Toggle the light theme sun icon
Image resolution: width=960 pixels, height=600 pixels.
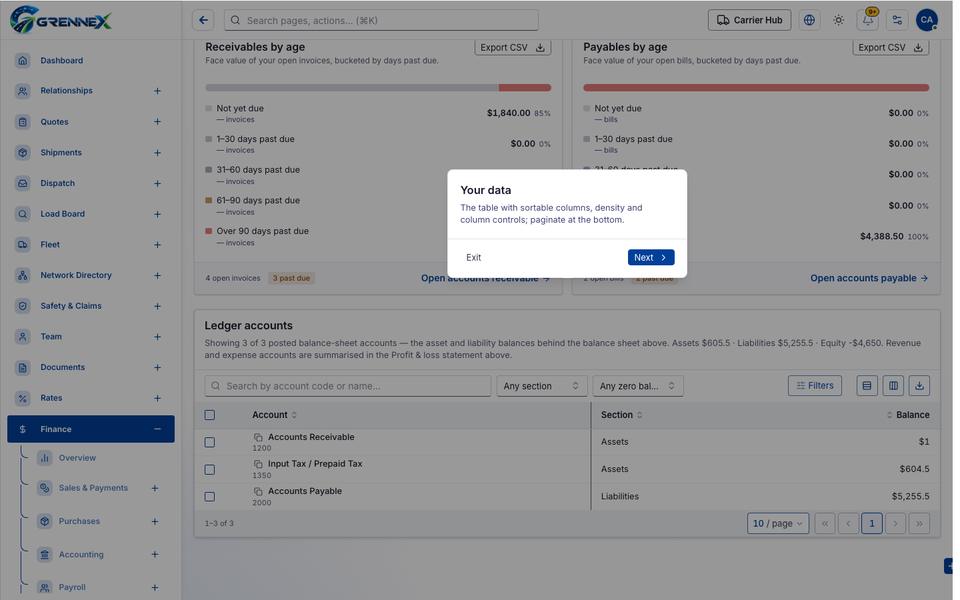[x=838, y=20]
